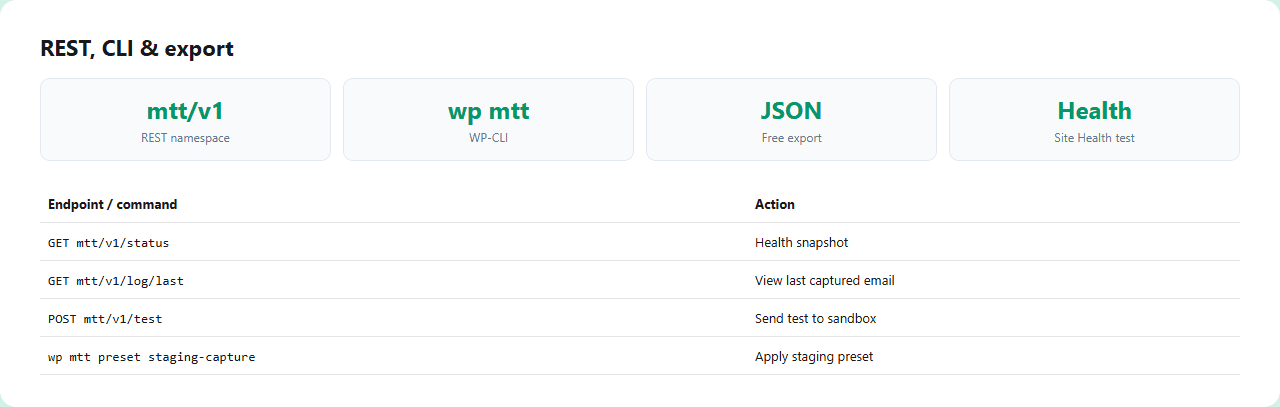Select the POST mtt/v1/test endpoint
Image resolution: width=1280 pixels, height=407 pixels.
click(x=105, y=318)
